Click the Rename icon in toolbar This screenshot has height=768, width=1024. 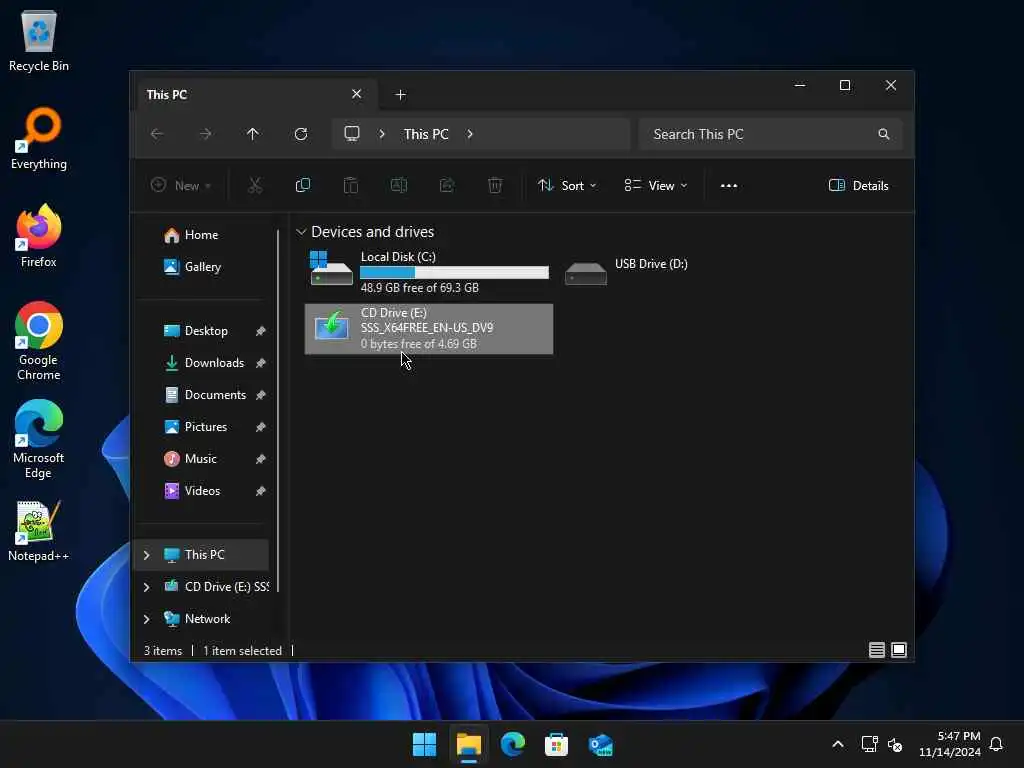(398, 185)
